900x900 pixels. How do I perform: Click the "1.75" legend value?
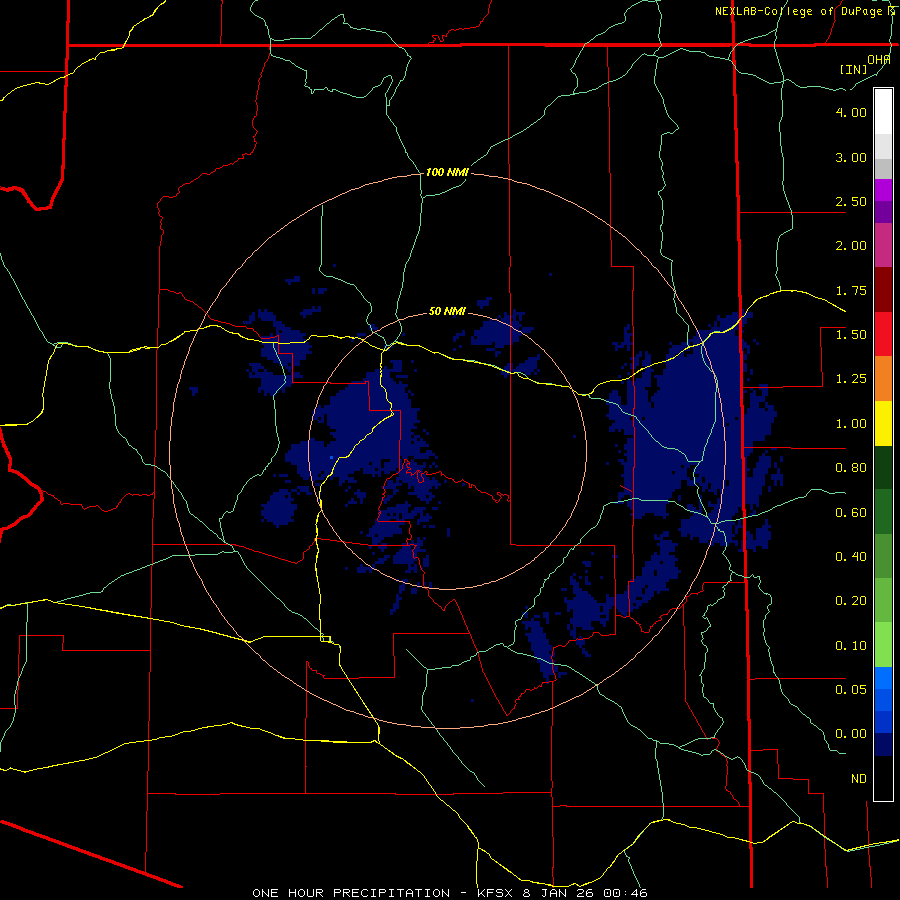point(851,290)
